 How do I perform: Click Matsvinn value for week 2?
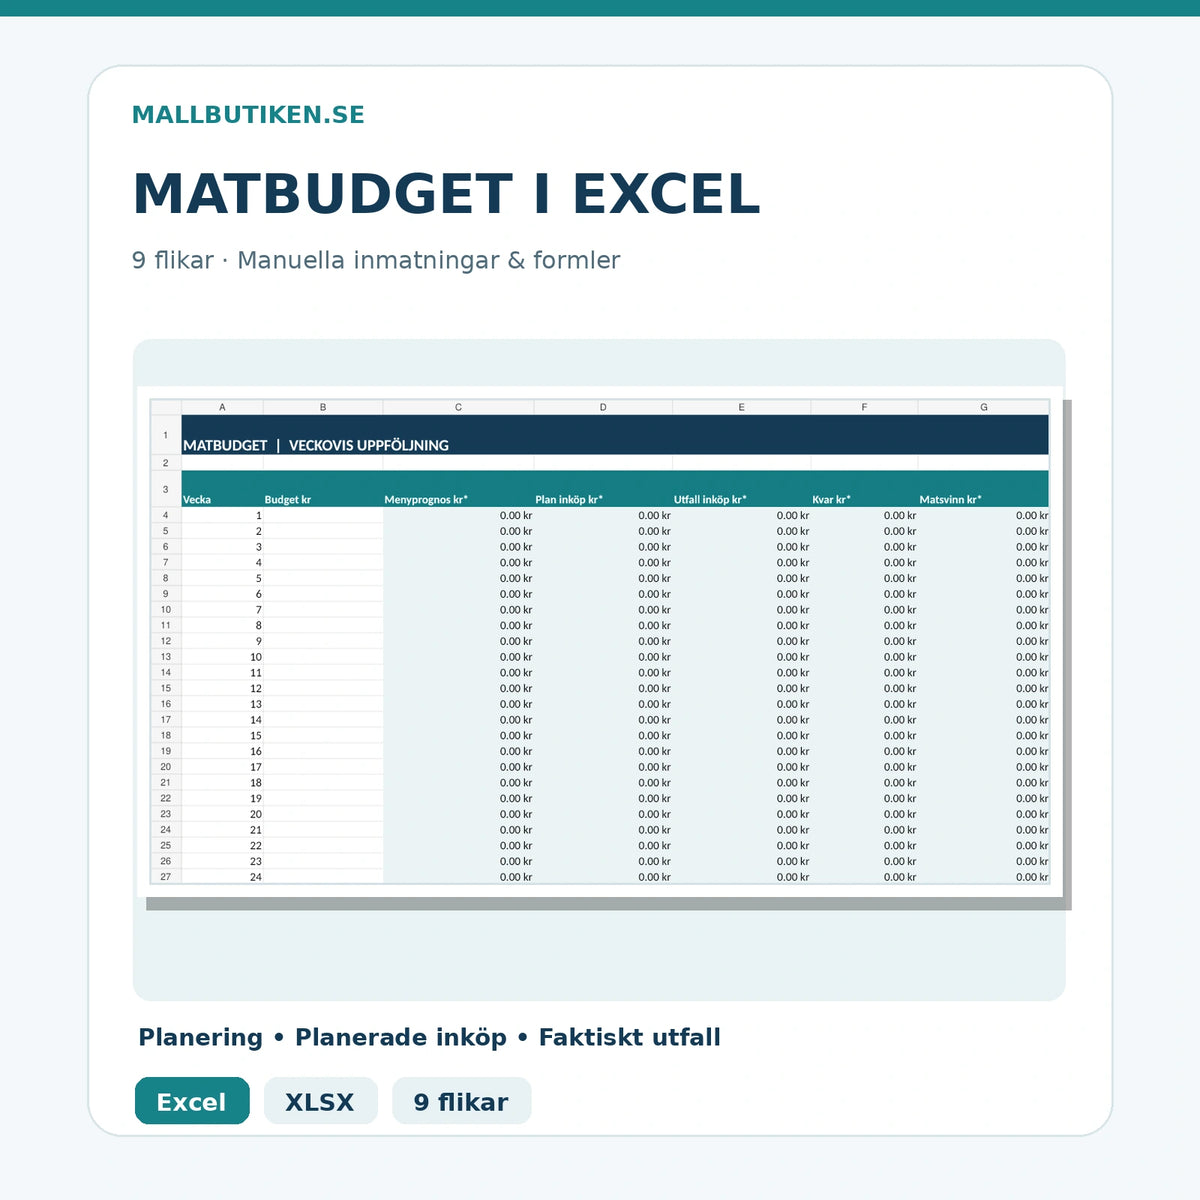[x=984, y=531]
